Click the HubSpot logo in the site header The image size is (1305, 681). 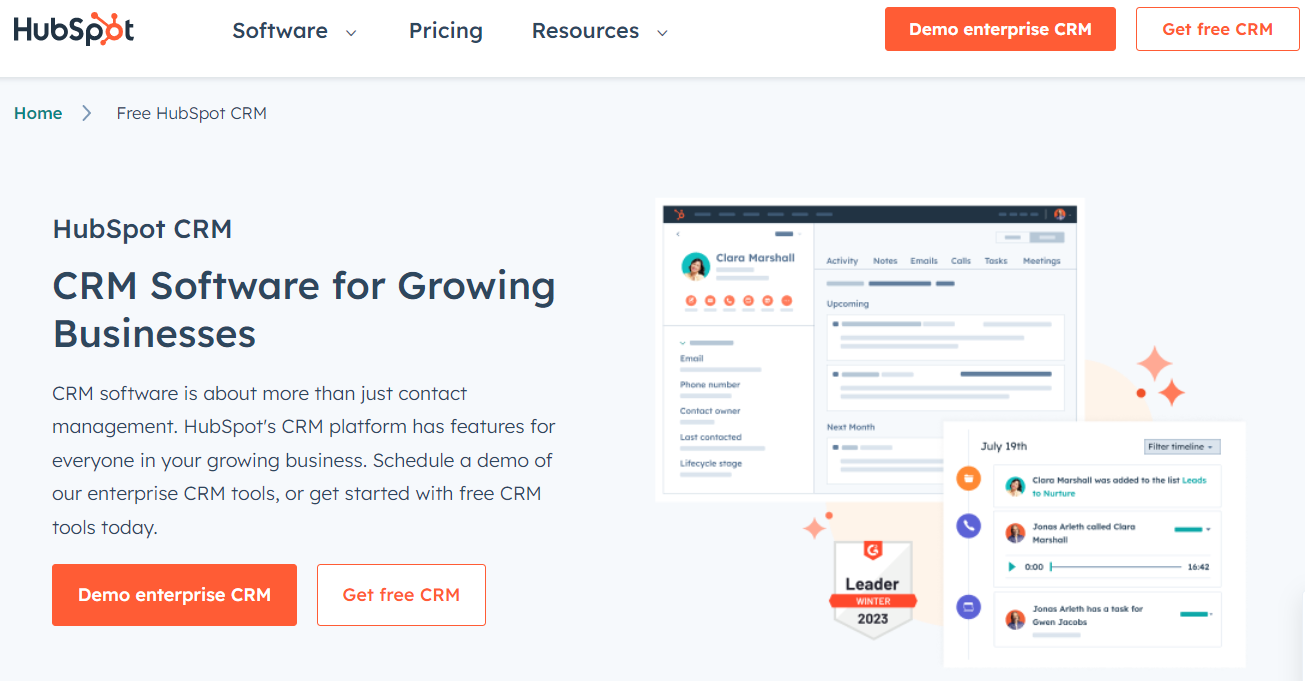pyautogui.click(x=73, y=30)
